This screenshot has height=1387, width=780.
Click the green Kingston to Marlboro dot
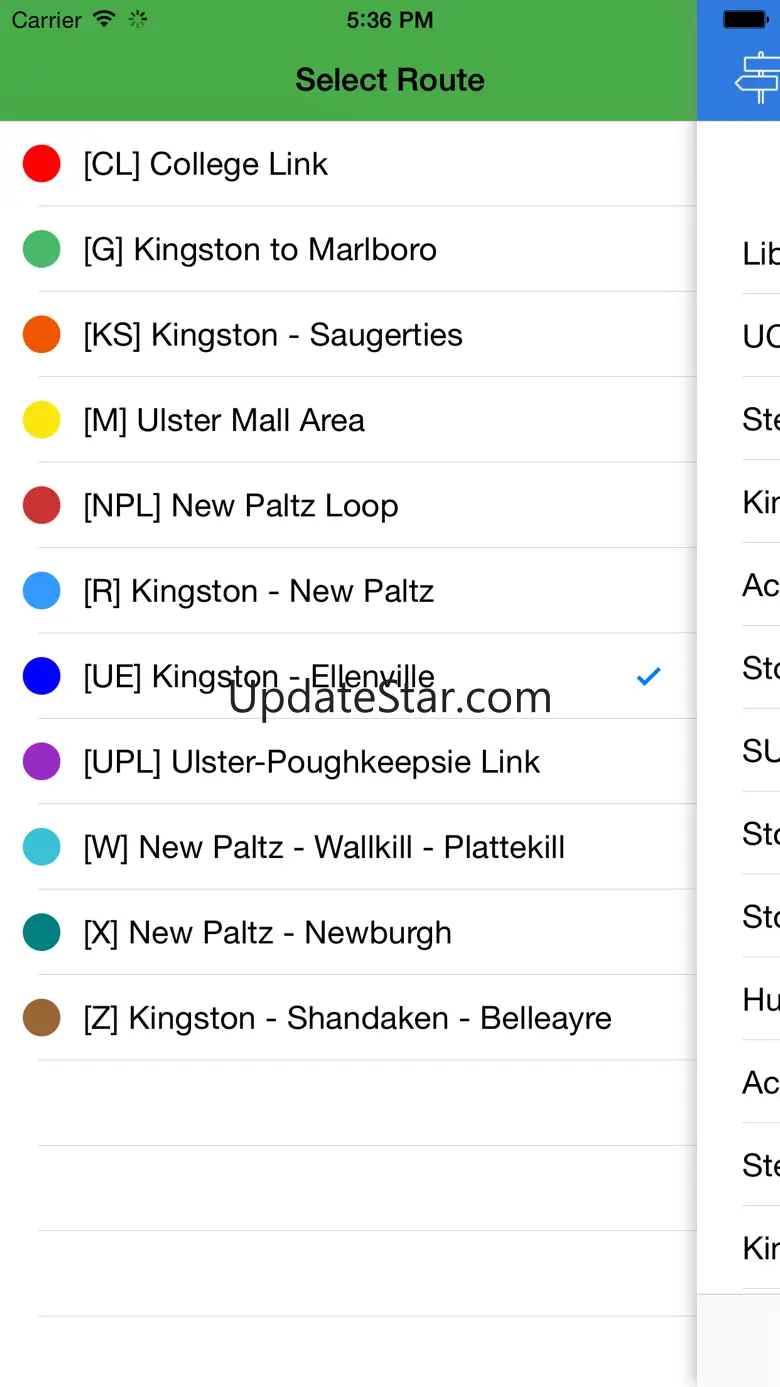click(x=42, y=249)
